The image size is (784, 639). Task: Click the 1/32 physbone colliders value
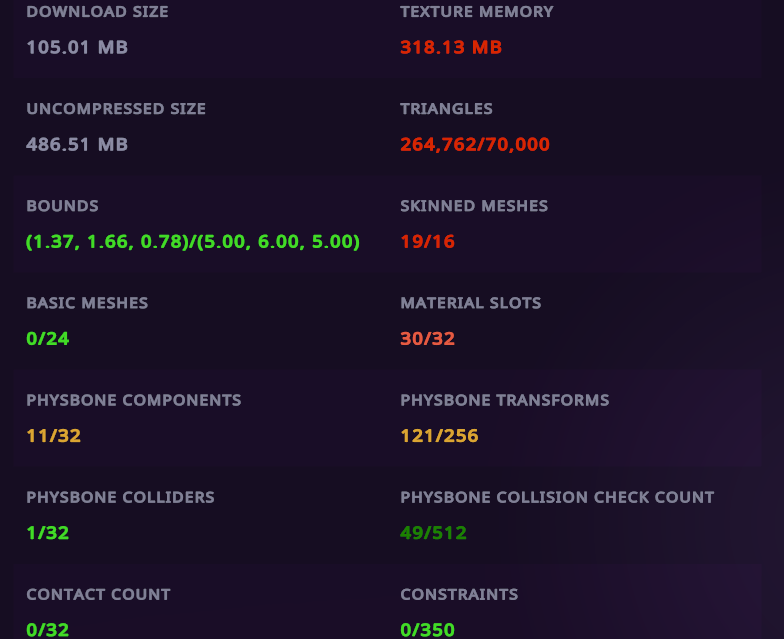[x=48, y=532]
